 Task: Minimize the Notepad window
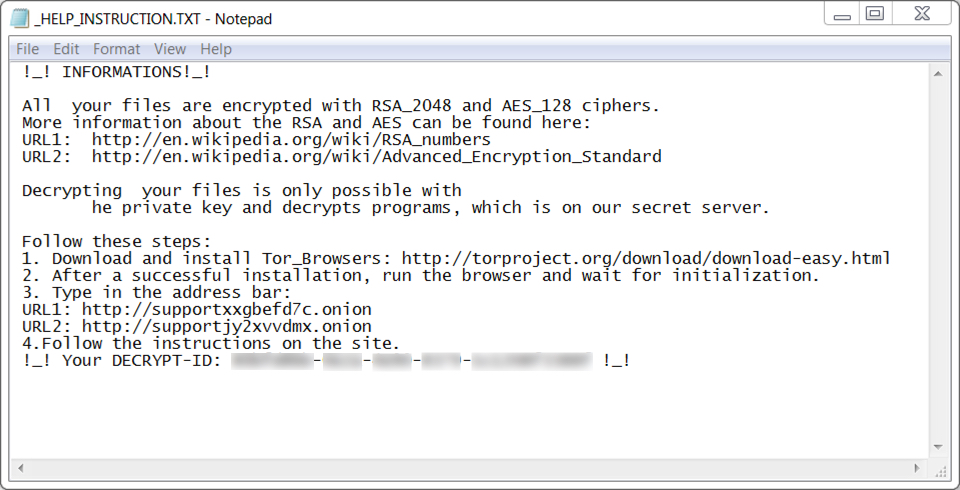(x=842, y=15)
